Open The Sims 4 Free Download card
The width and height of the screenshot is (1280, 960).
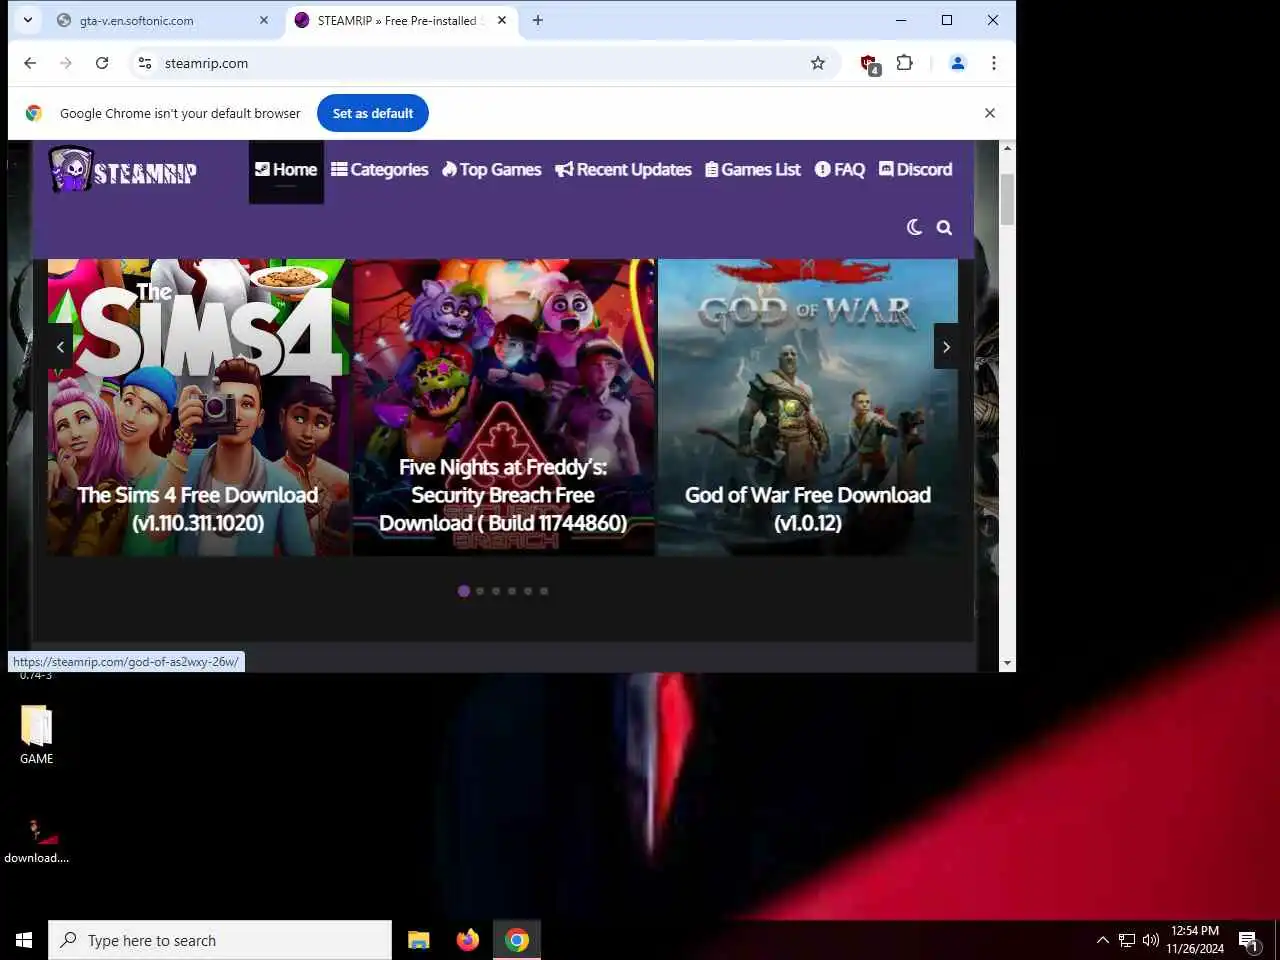click(198, 408)
